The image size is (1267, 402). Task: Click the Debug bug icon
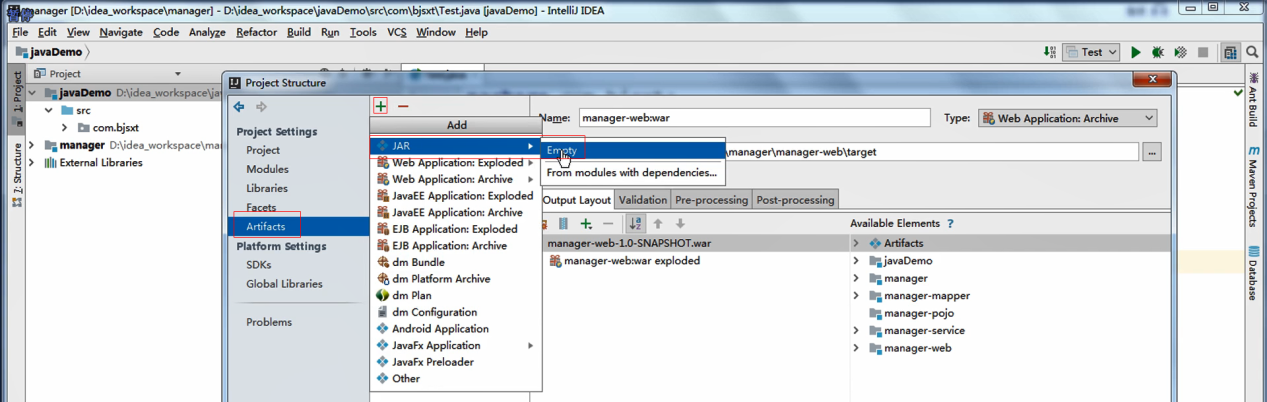pyautogui.click(x=1158, y=52)
